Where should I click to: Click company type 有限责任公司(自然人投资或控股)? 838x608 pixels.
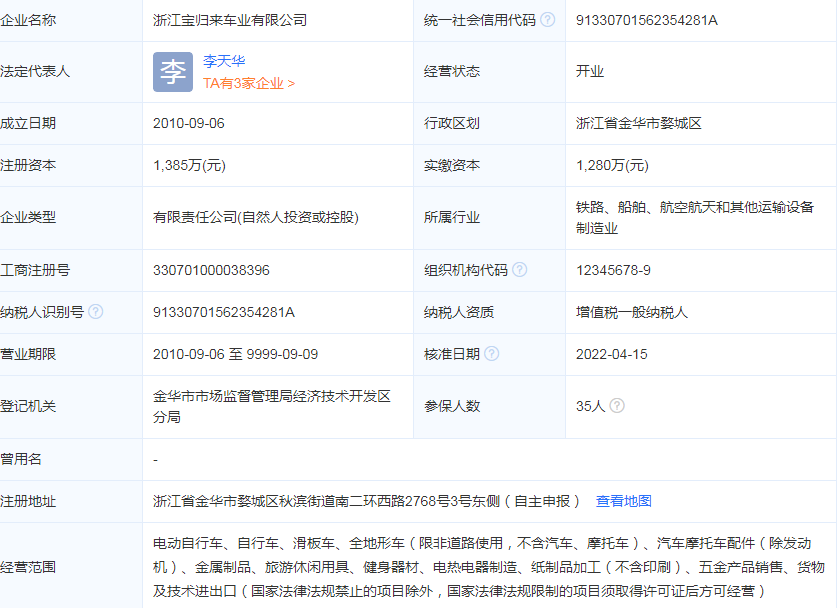point(256,217)
